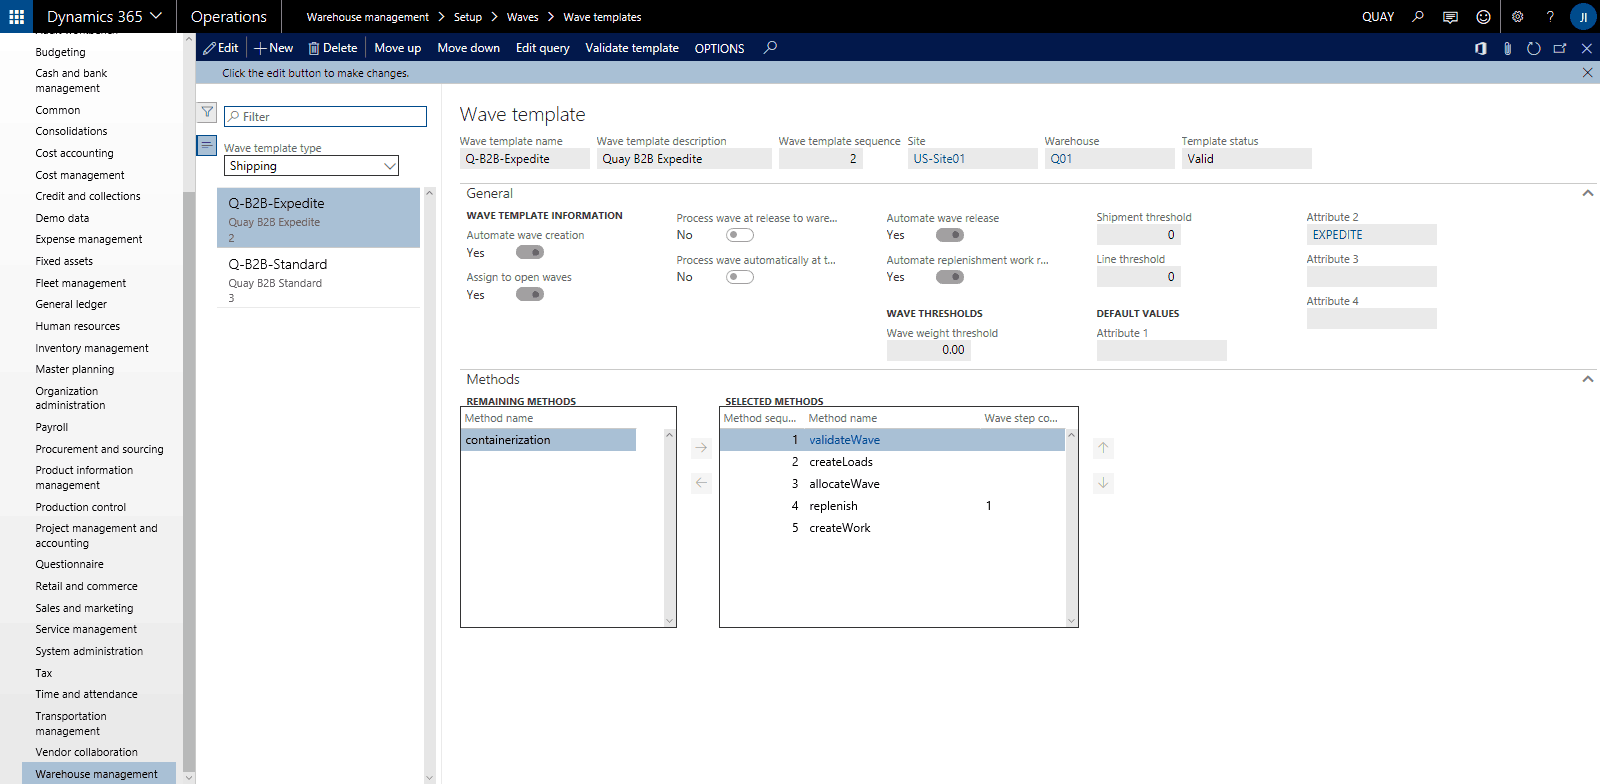Click the search icon in top bar
This screenshot has height=784, width=1600.
click(1418, 16)
